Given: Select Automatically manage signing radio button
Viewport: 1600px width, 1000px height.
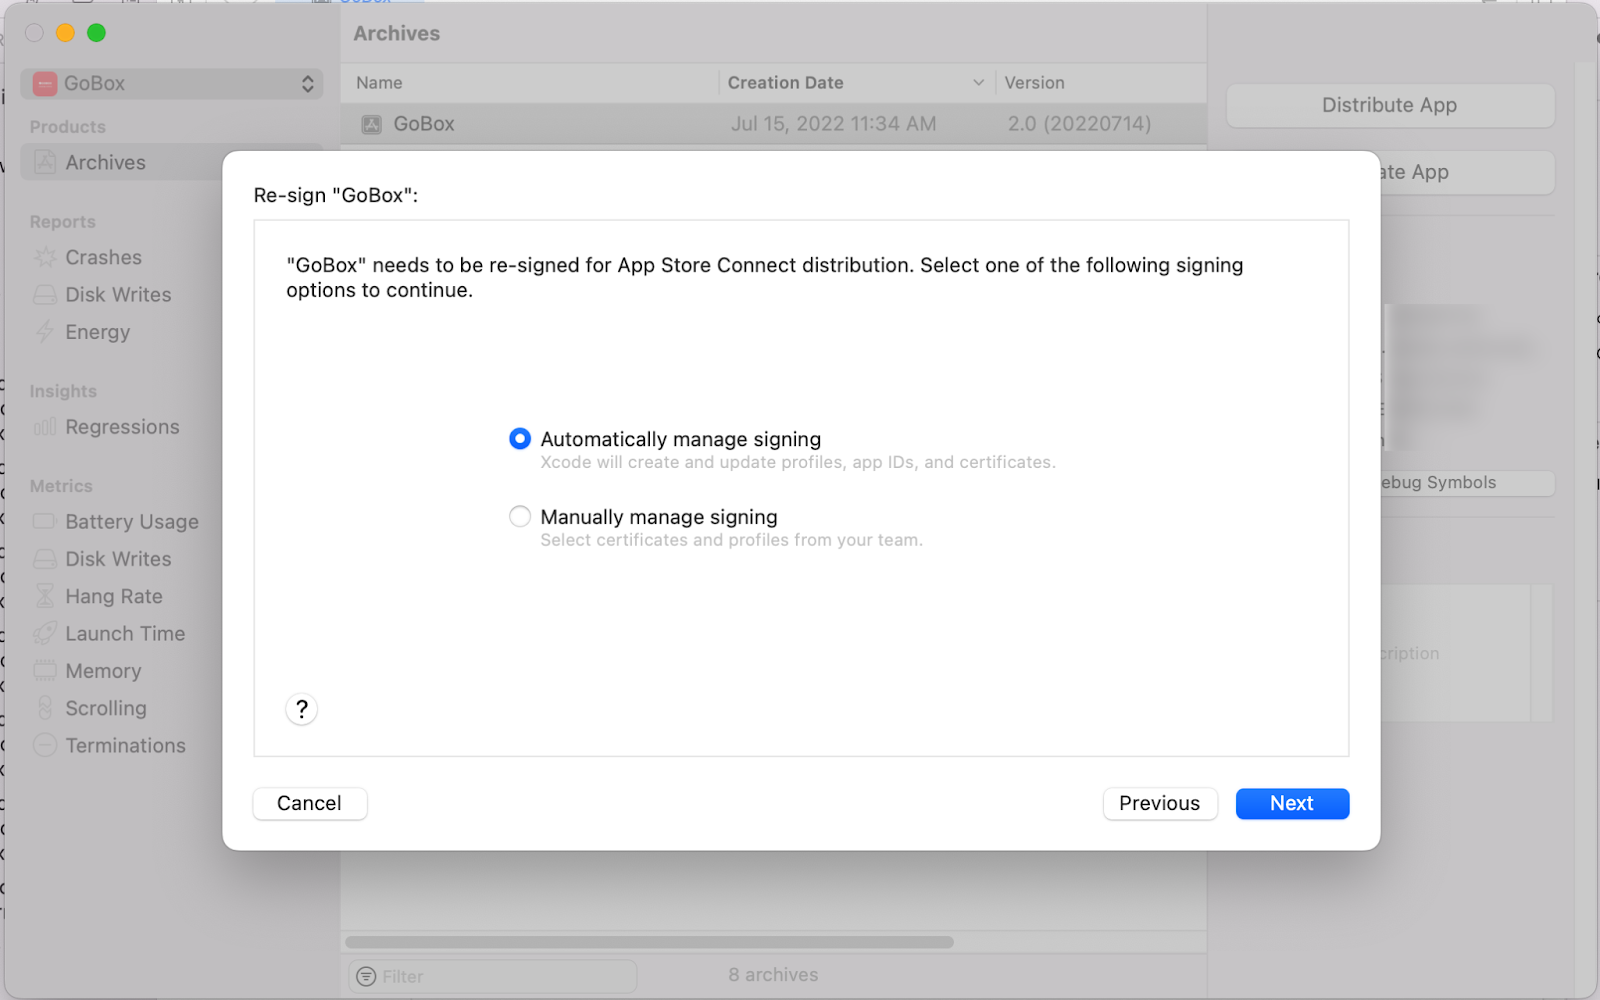Looking at the screenshot, I should 519,439.
